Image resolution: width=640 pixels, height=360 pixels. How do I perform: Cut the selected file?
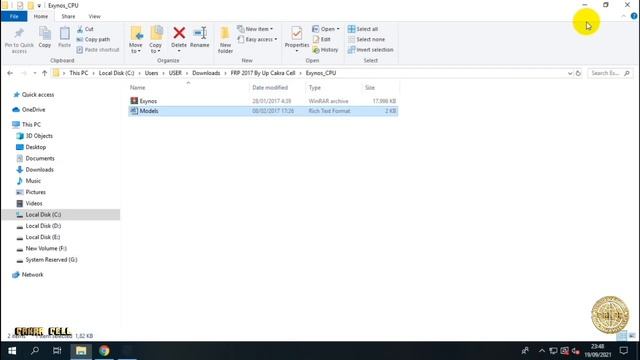(x=85, y=29)
